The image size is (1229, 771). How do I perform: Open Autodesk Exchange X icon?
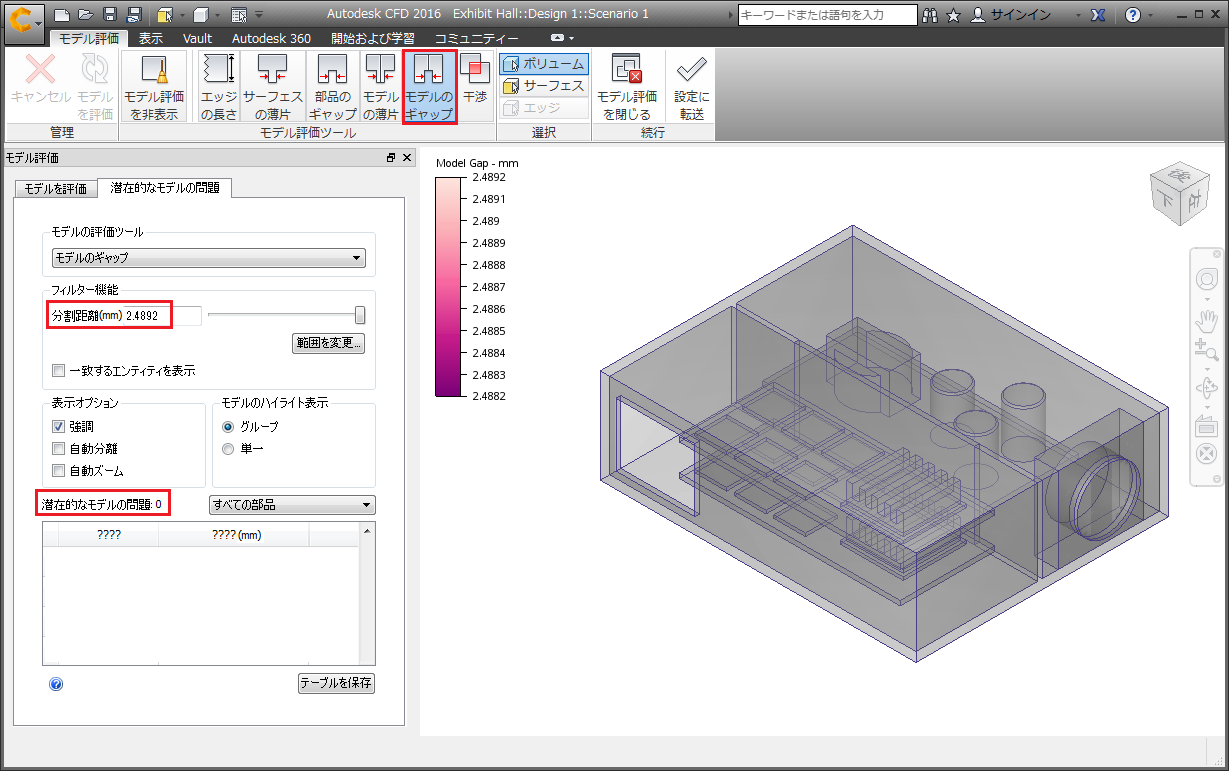coord(1099,15)
